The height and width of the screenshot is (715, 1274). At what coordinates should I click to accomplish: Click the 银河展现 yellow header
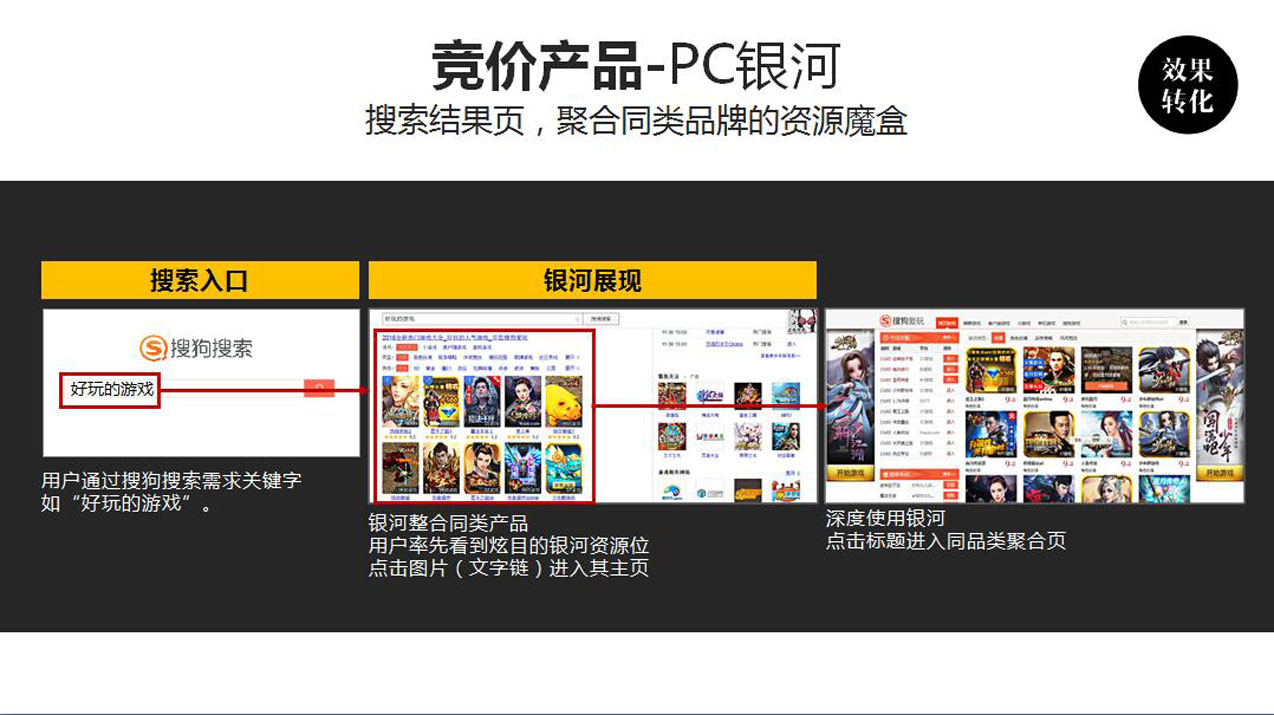point(592,280)
